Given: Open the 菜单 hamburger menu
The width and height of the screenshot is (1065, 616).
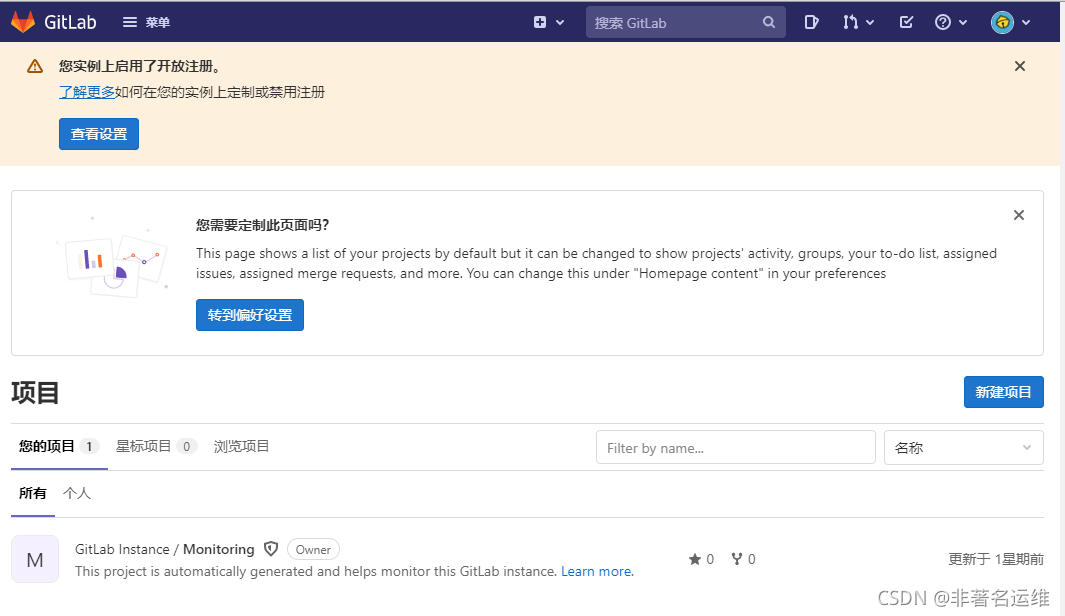Looking at the screenshot, I should tap(146, 22).
